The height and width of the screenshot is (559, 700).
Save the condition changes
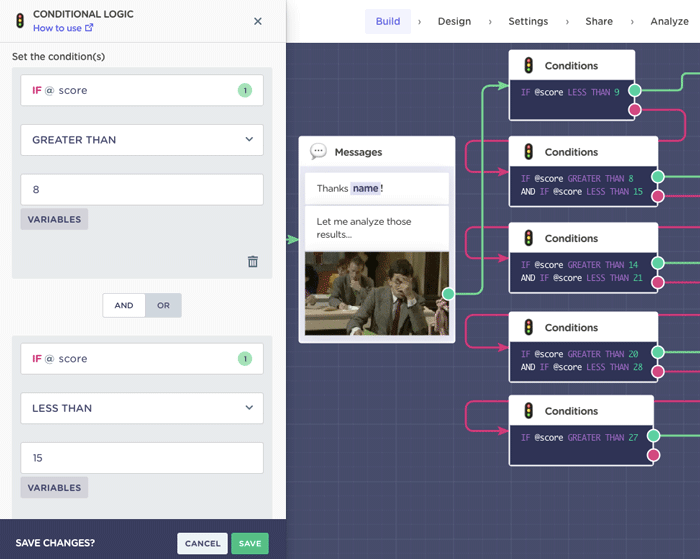250,543
